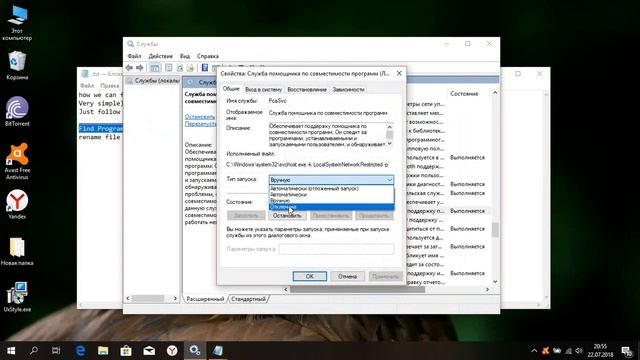Choose Автоматически (отложенный запуск) startup option
This screenshot has width=640, height=360.
pyautogui.click(x=331, y=189)
